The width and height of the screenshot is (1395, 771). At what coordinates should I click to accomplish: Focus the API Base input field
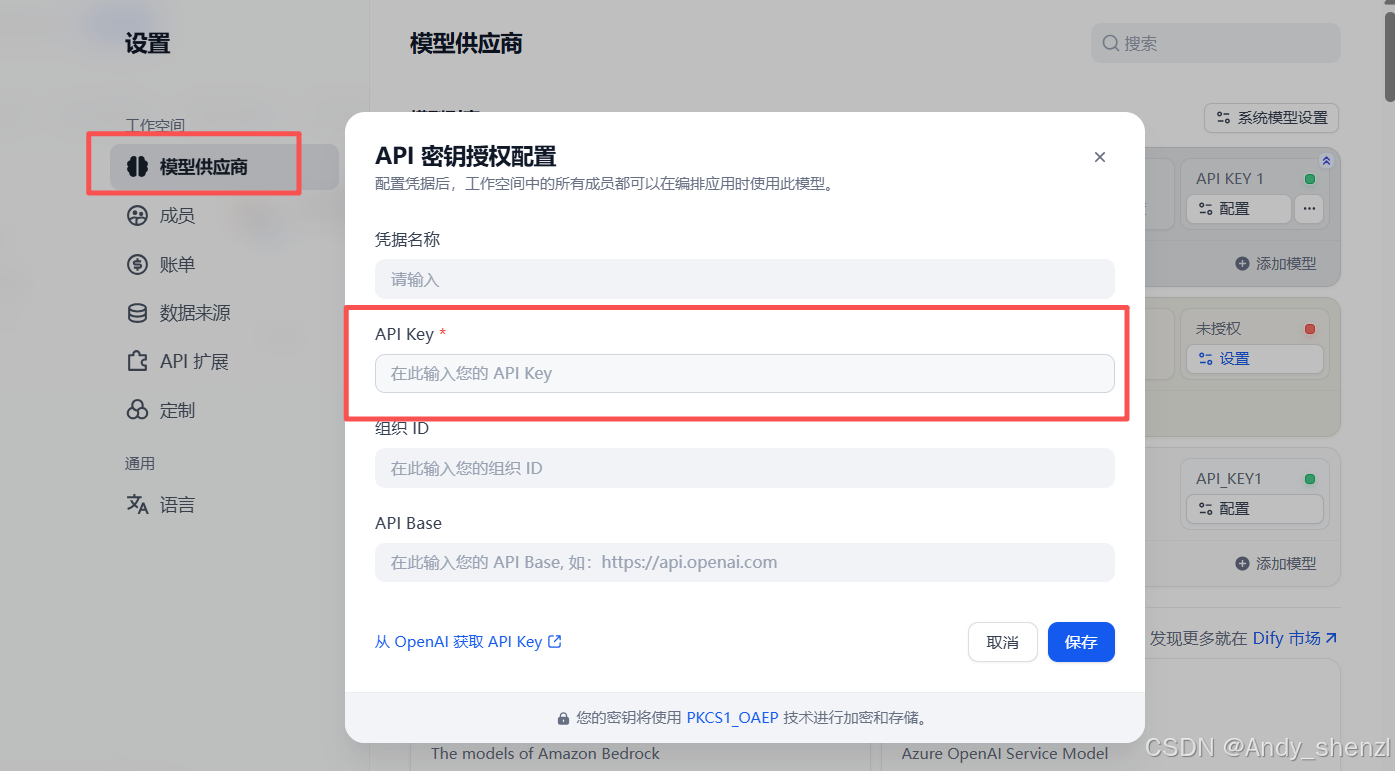click(745, 562)
